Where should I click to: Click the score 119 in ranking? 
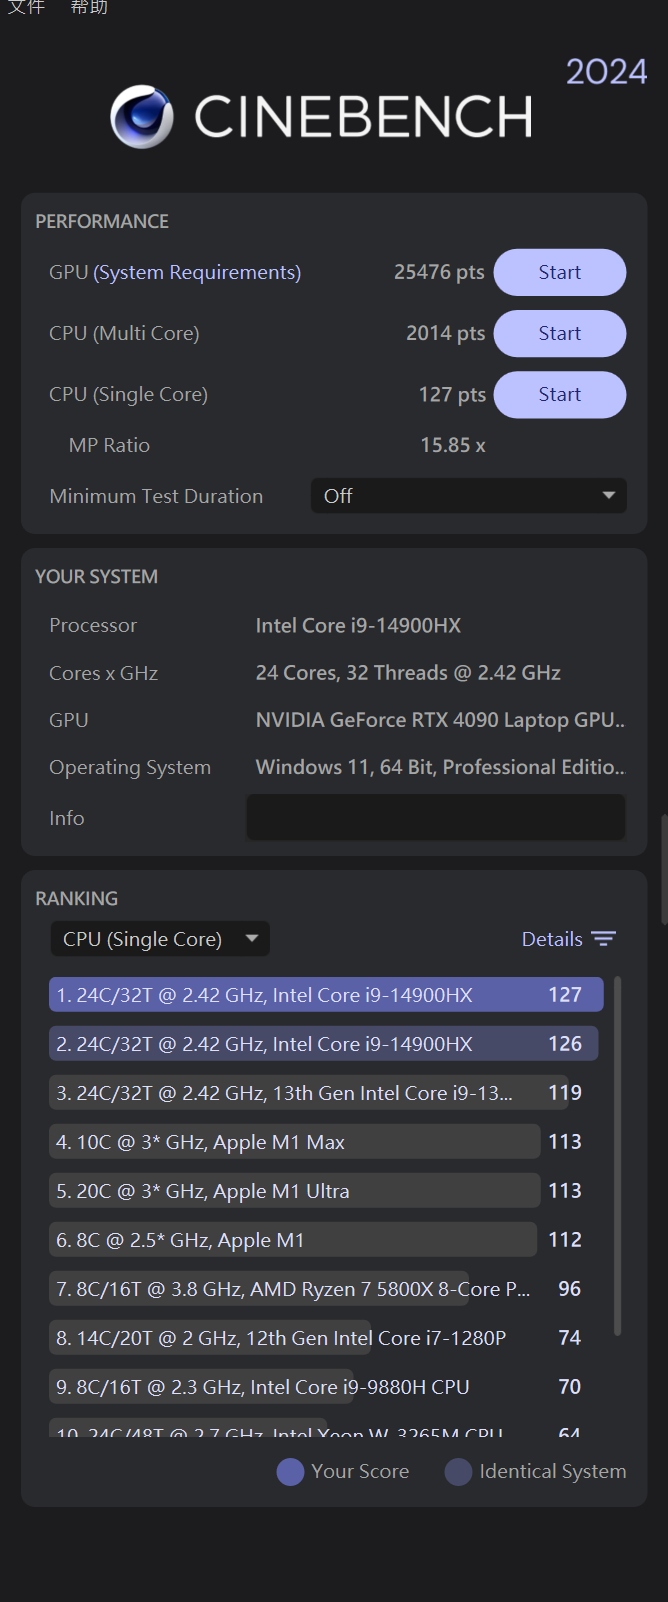tap(565, 1093)
